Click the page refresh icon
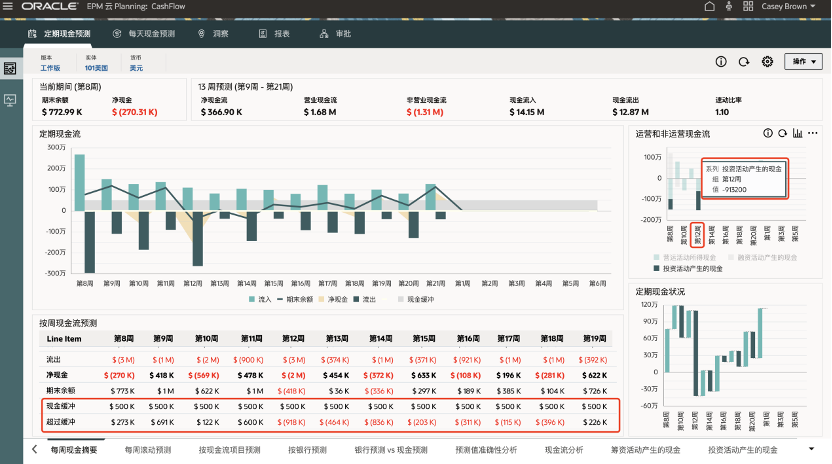 click(x=743, y=62)
